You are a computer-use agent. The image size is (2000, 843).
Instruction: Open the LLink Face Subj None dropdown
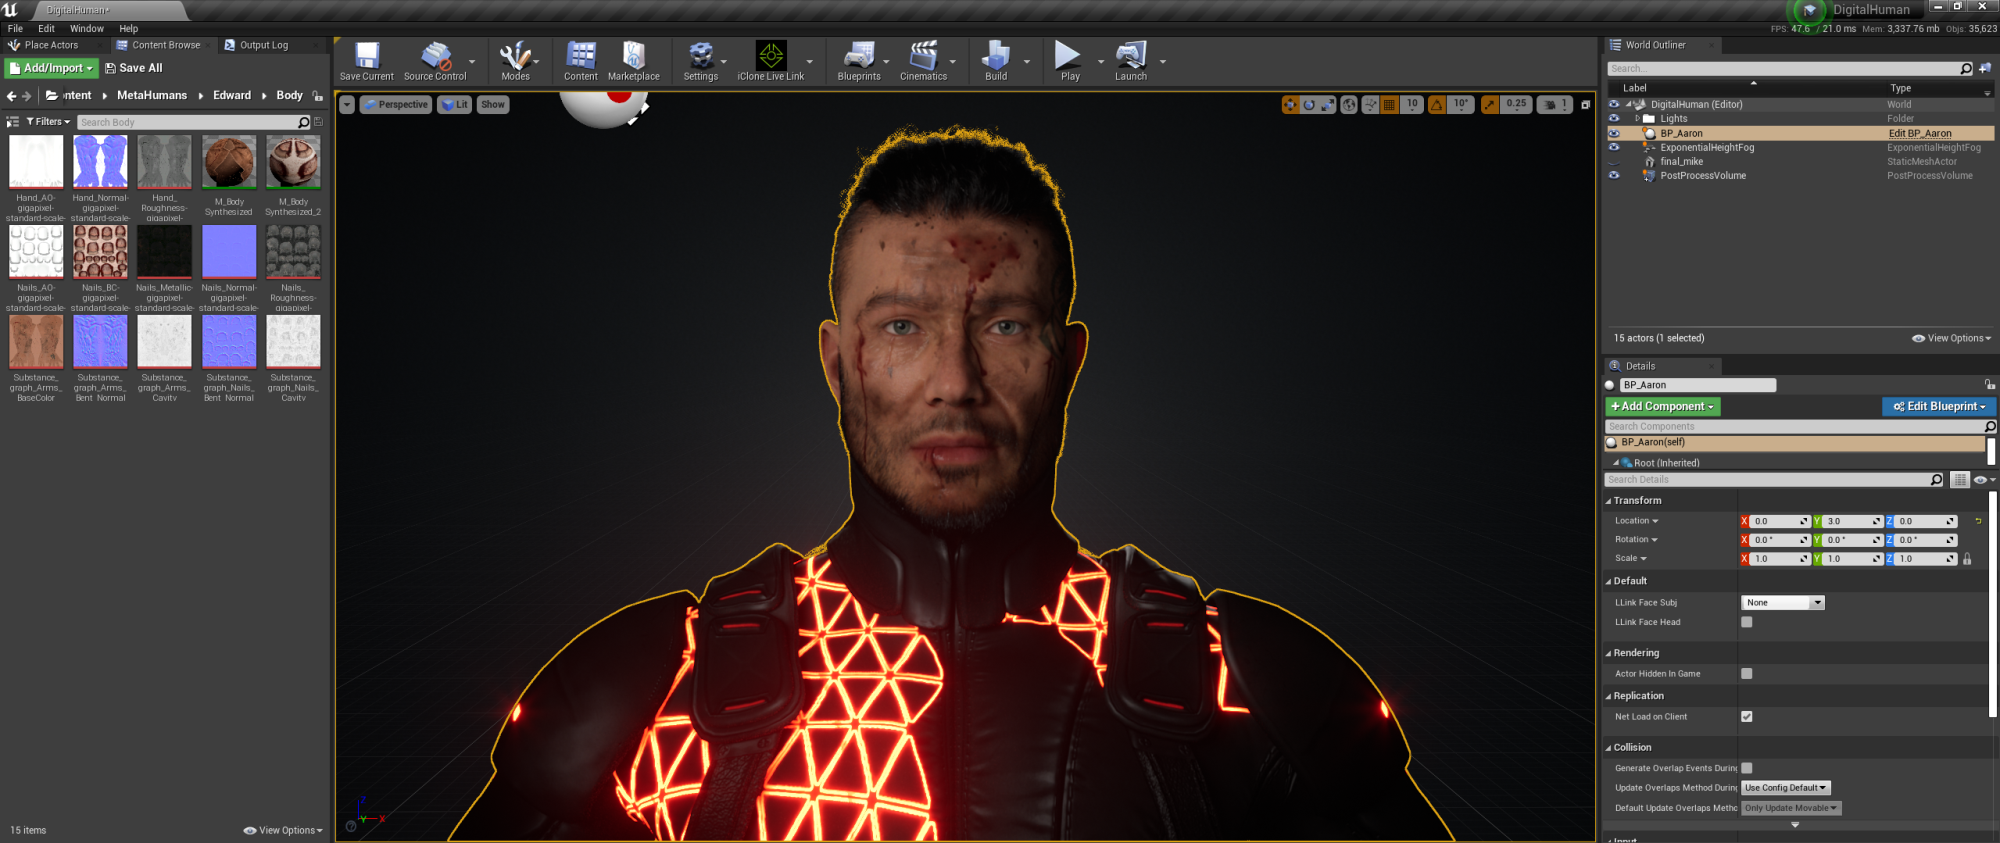pyautogui.click(x=1783, y=603)
